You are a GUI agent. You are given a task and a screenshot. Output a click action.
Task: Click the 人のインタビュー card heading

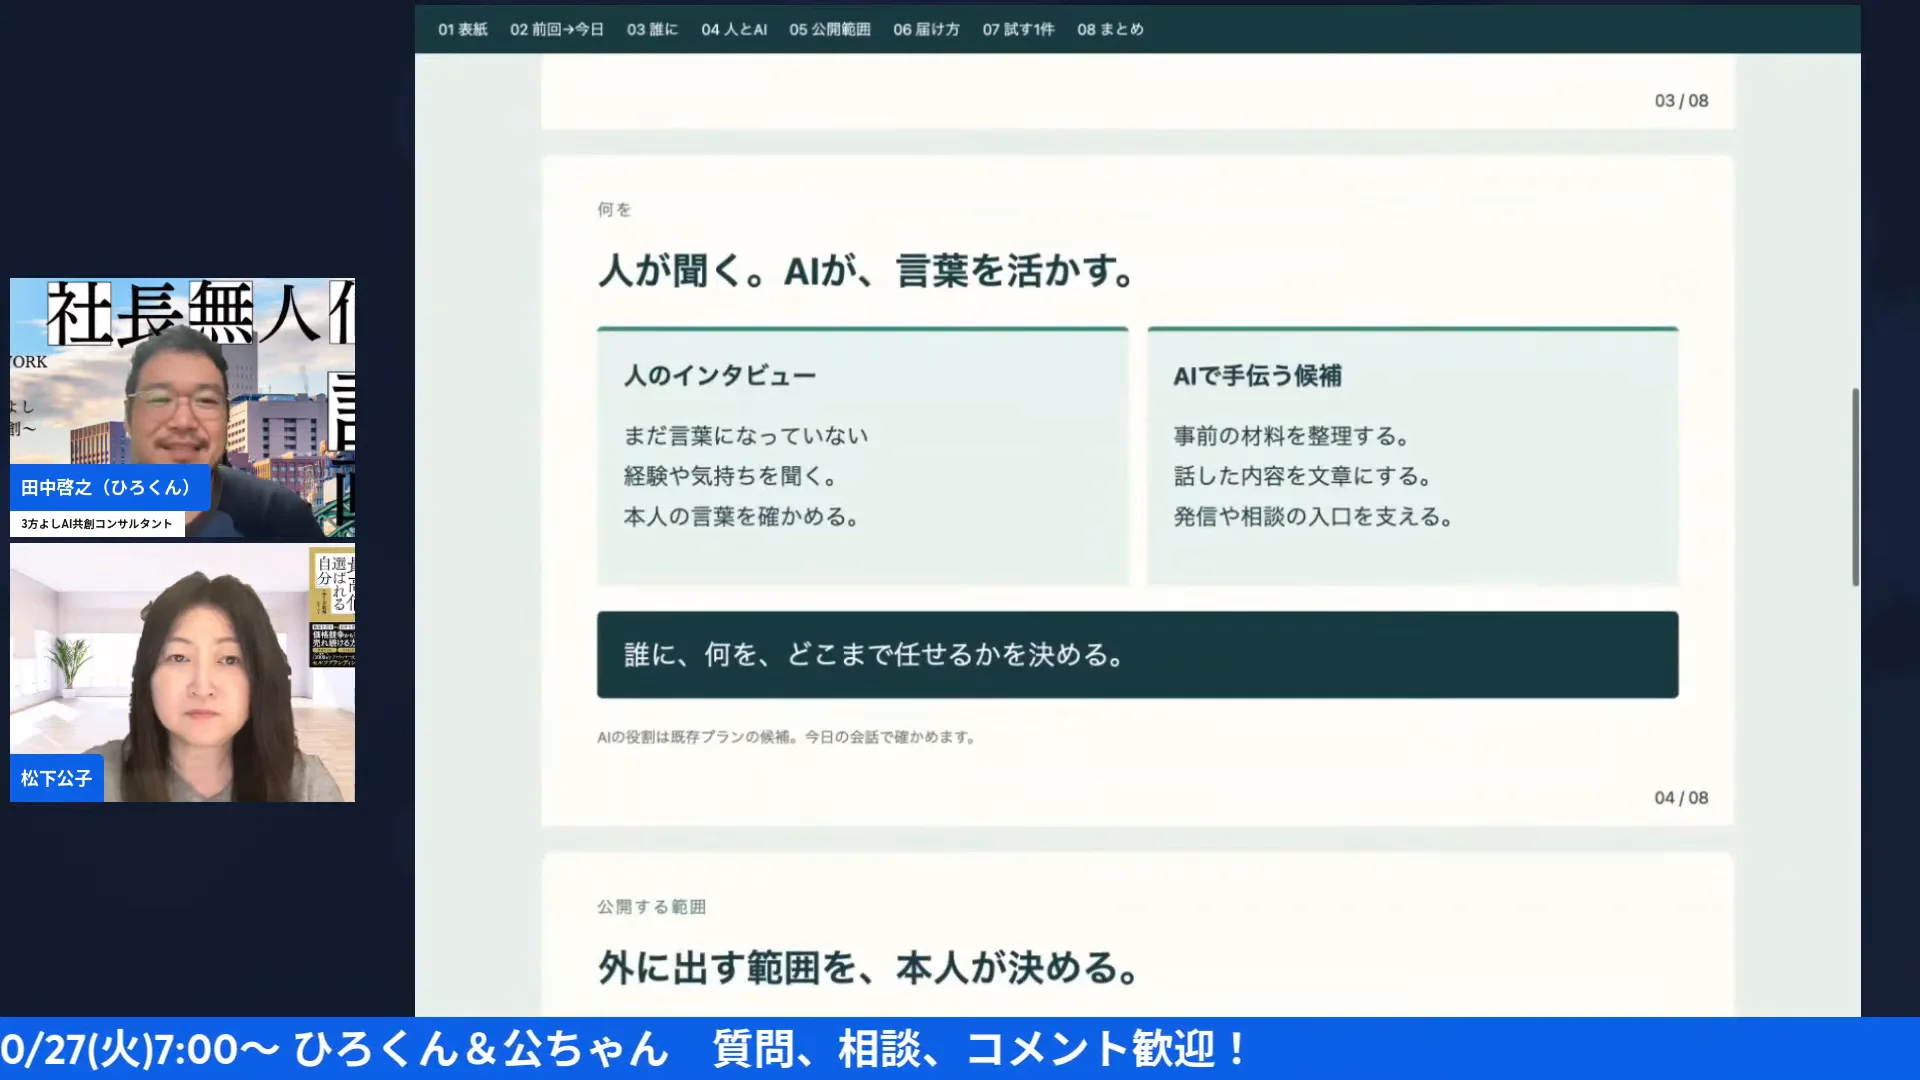pos(720,376)
